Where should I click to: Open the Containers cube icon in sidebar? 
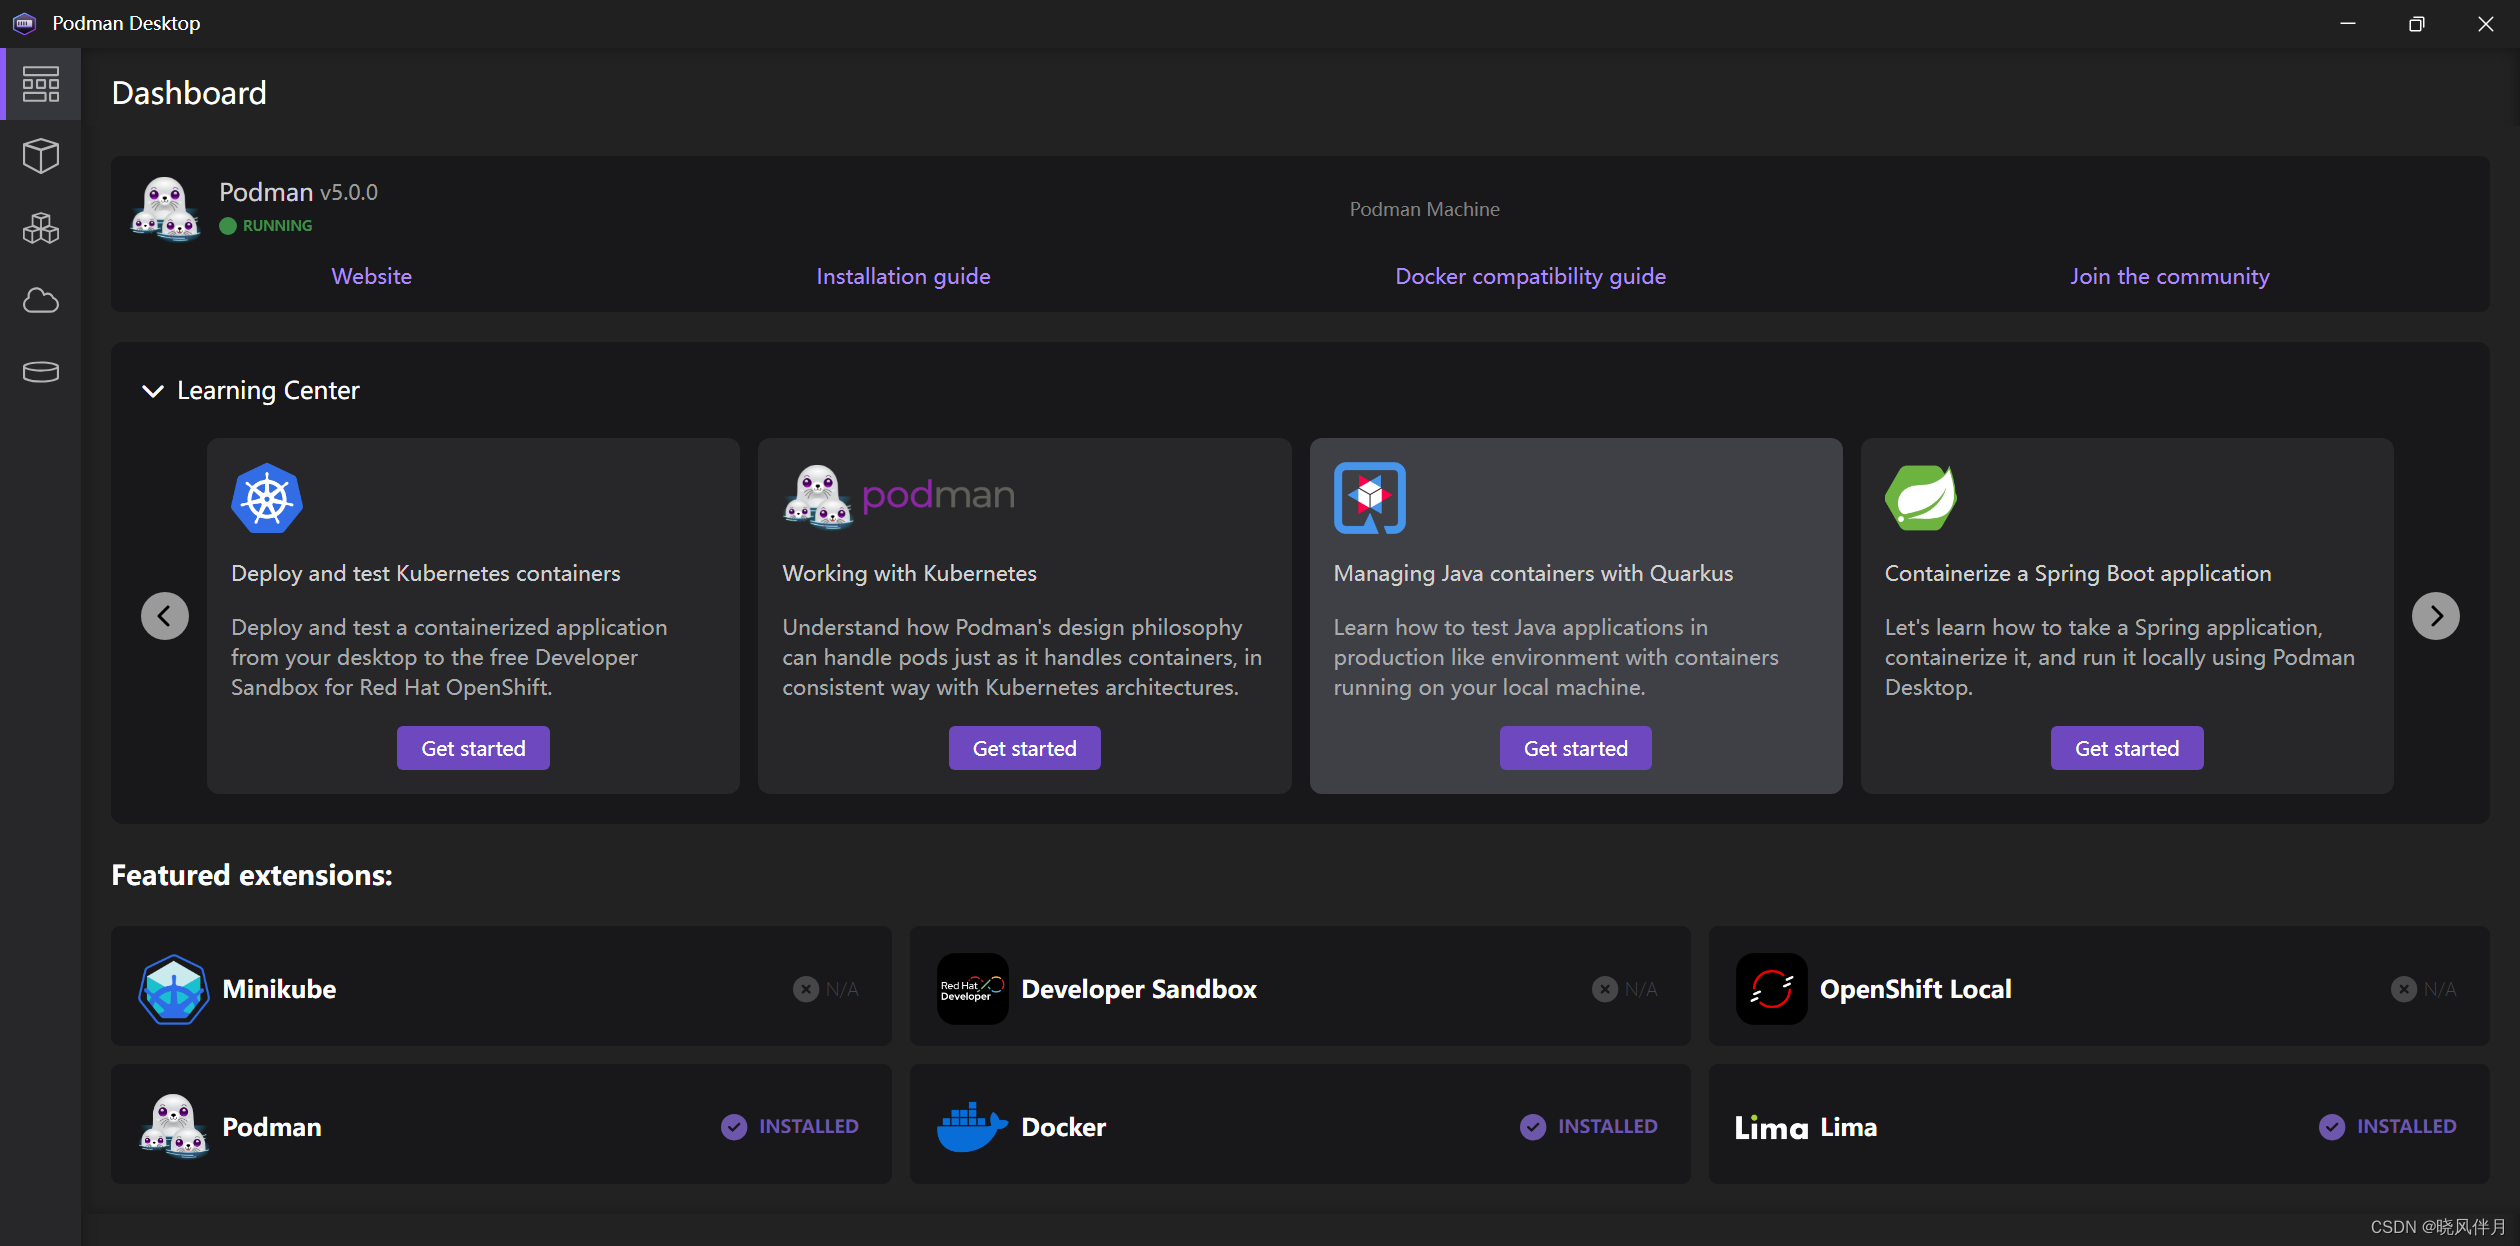point(41,156)
